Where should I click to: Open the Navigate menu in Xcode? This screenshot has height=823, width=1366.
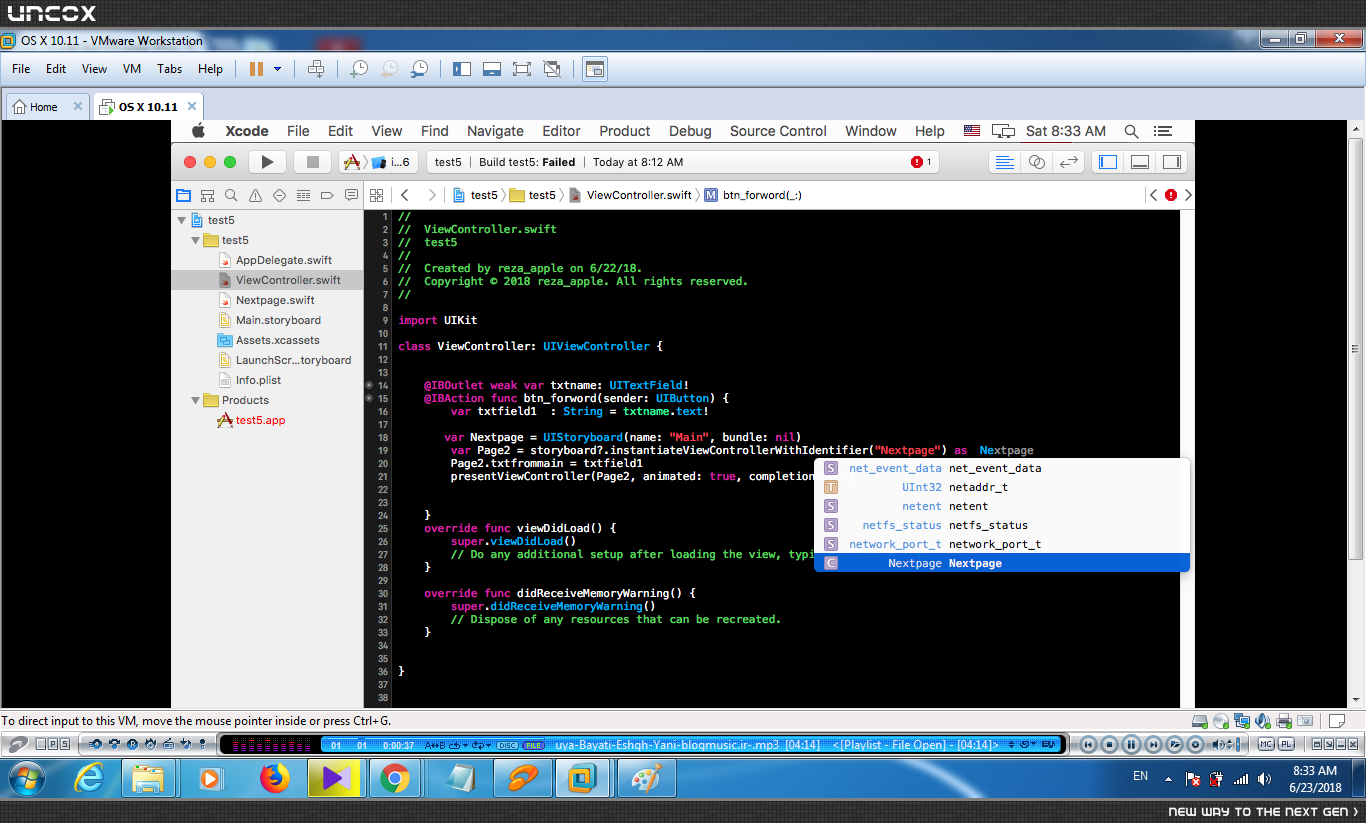pyautogui.click(x=495, y=131)
